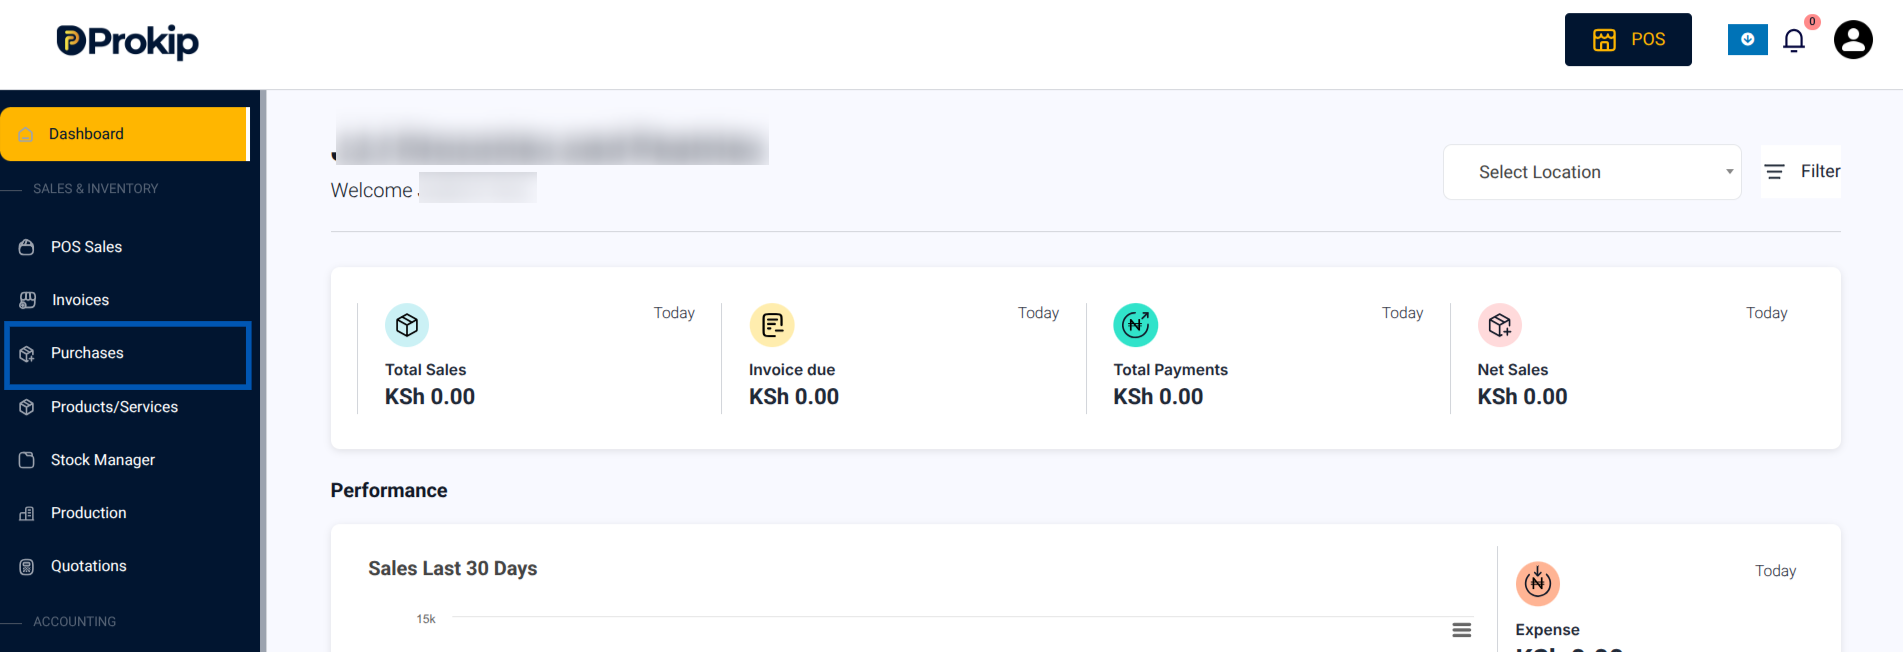Open Invoices in the sidebar
Image resolution: width=1903 pixels, height=652 pixels.
click(x=126, y=300)
